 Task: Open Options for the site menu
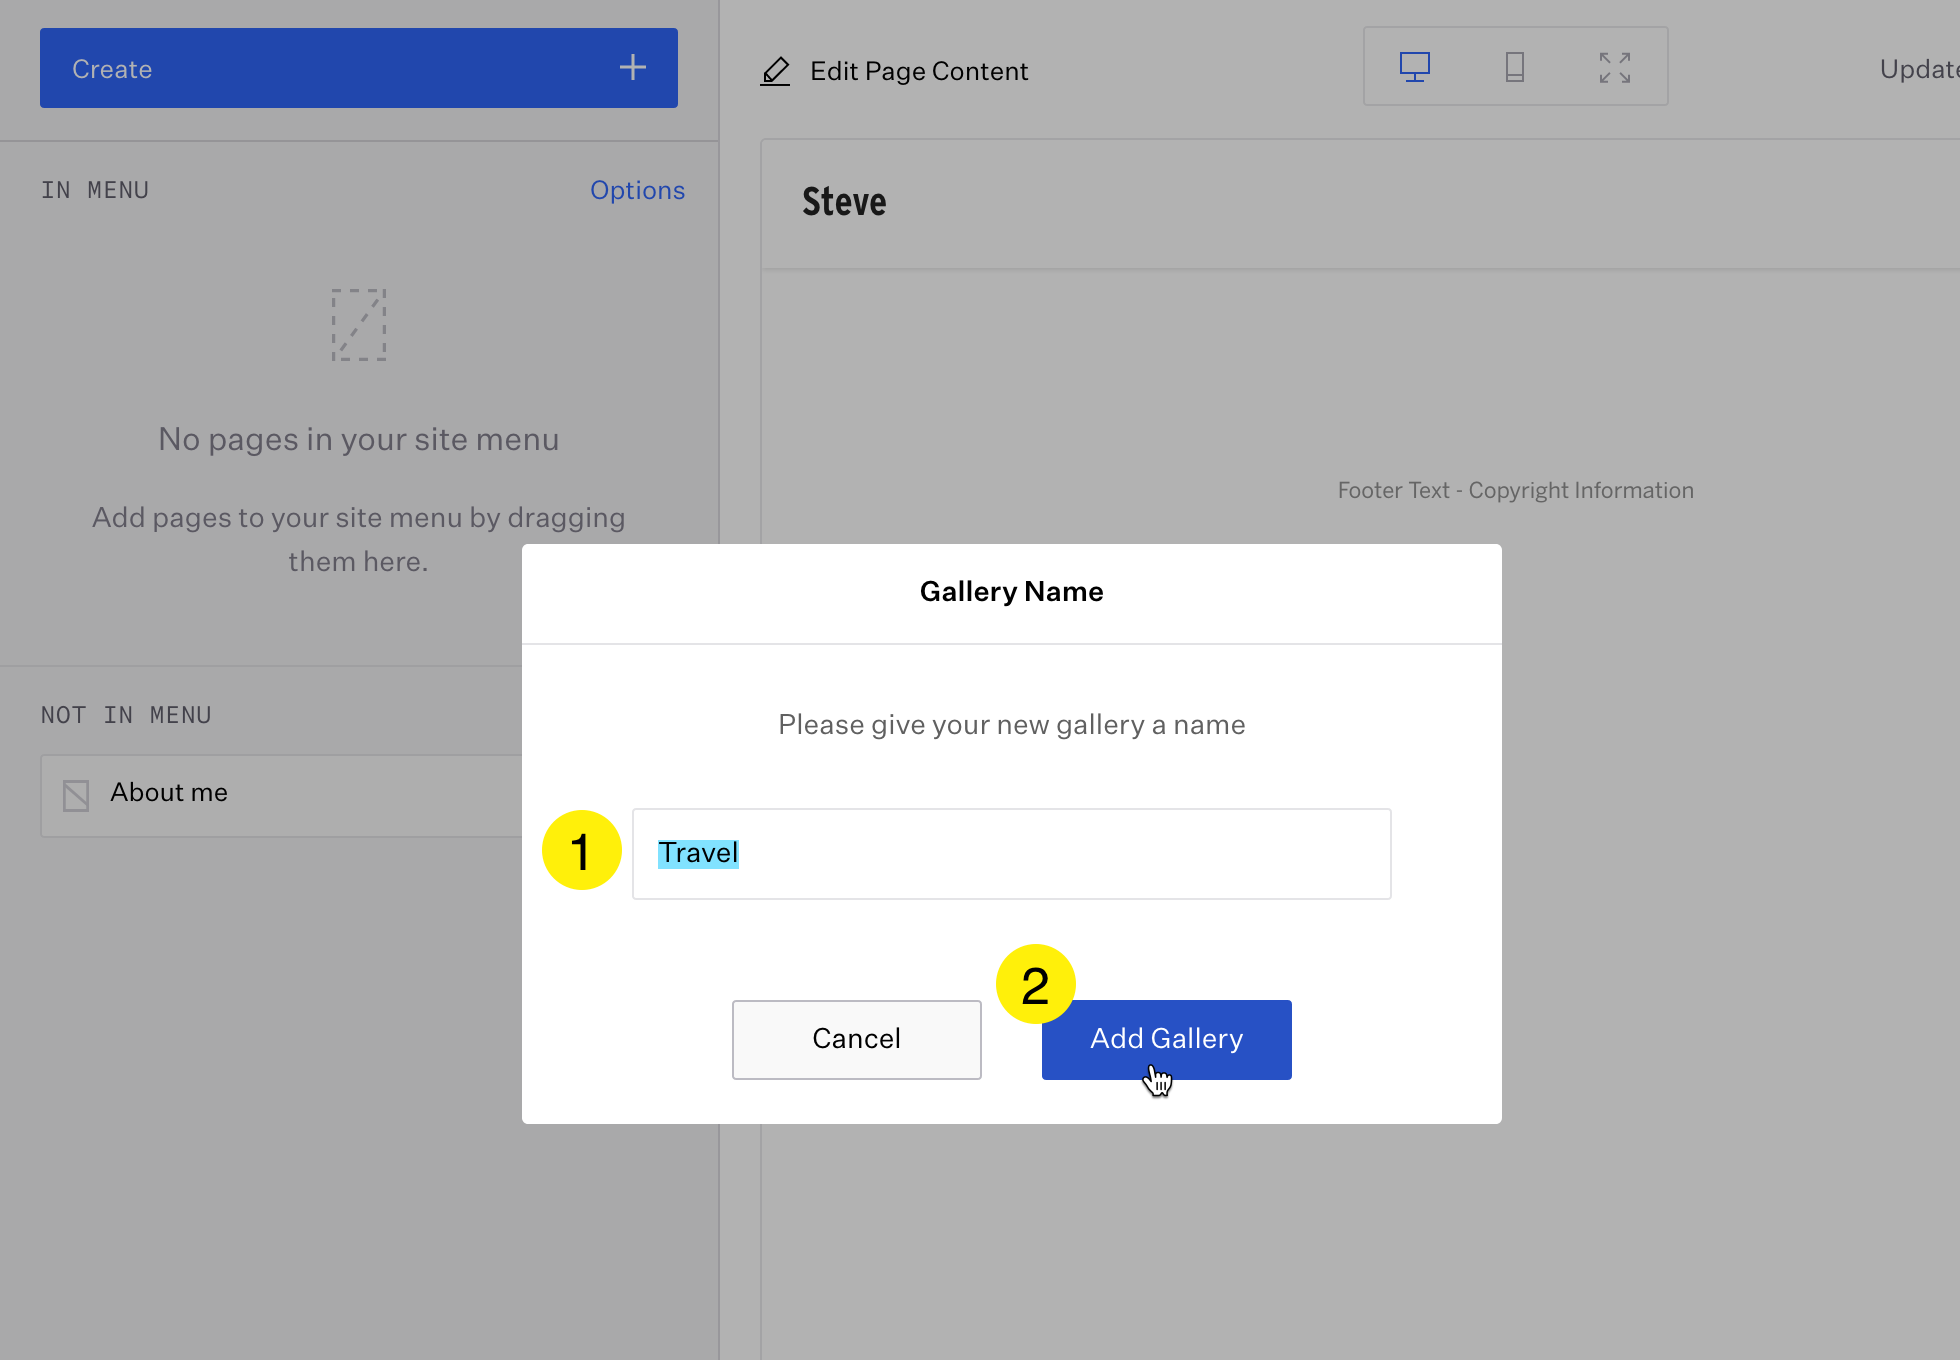pyautogui.click(x=637, y=190)
